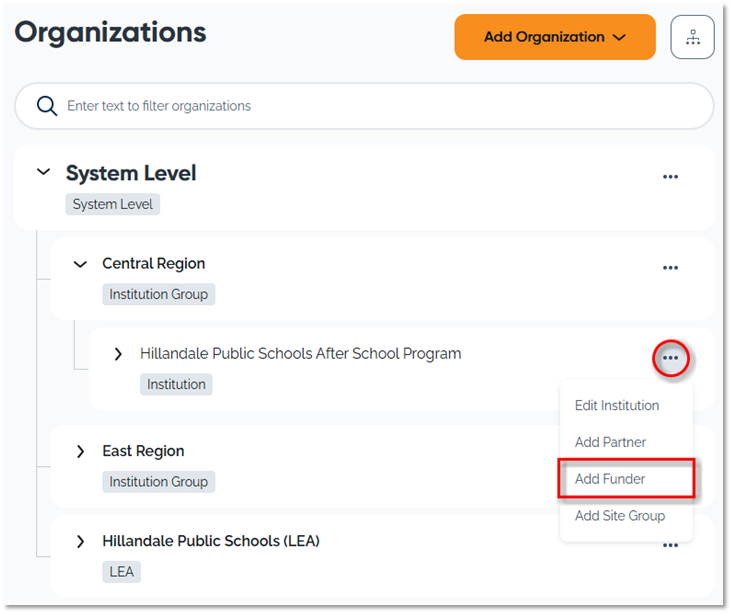Screen dimensions: 732x614
Task: Select the Central Region organization name
Action: click(153, 264)
